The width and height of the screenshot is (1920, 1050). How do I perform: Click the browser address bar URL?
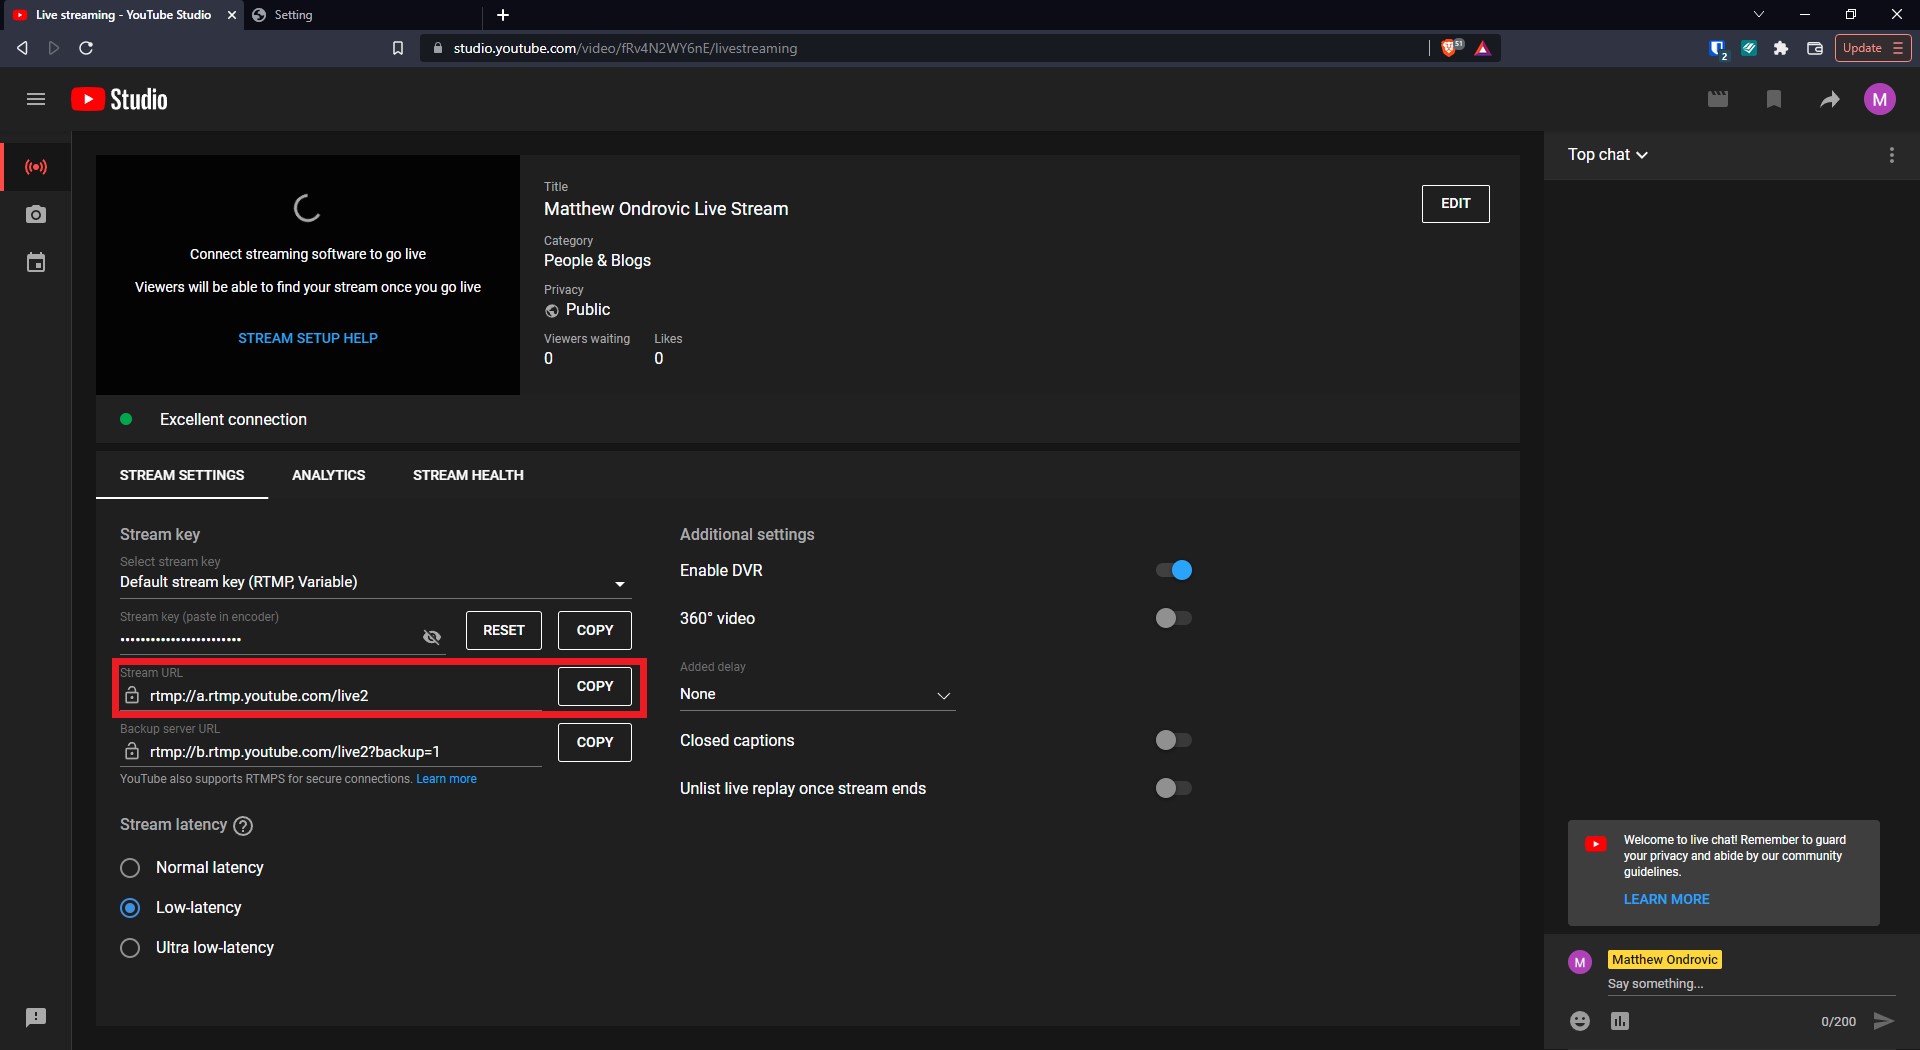625,48
